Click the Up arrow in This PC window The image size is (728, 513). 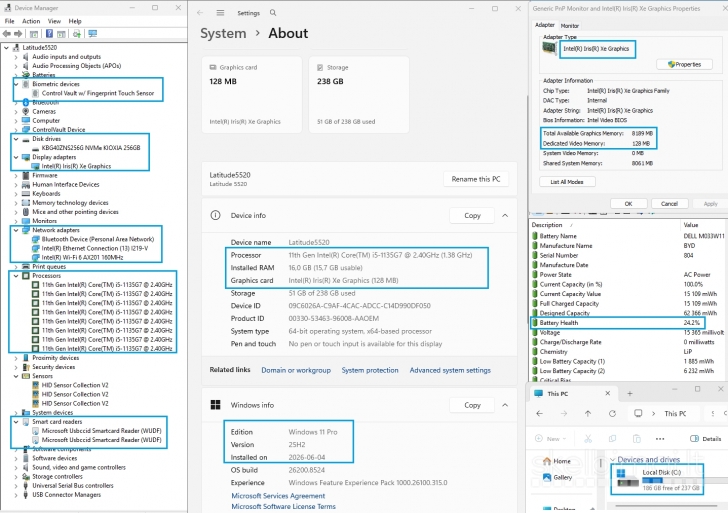(588, 413)
